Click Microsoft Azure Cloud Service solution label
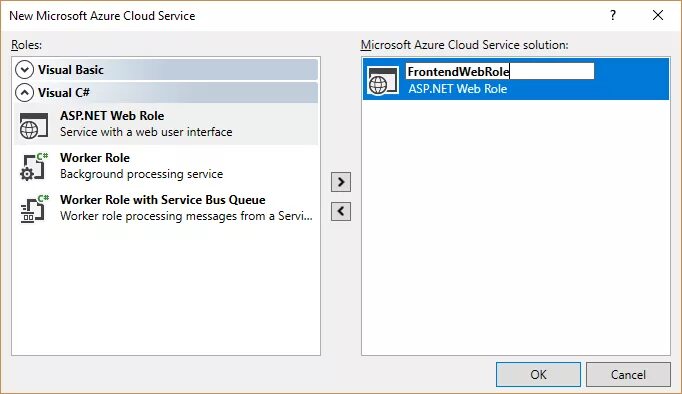The height and width of the screenshot is (394, 682). (x=465, y=45)
